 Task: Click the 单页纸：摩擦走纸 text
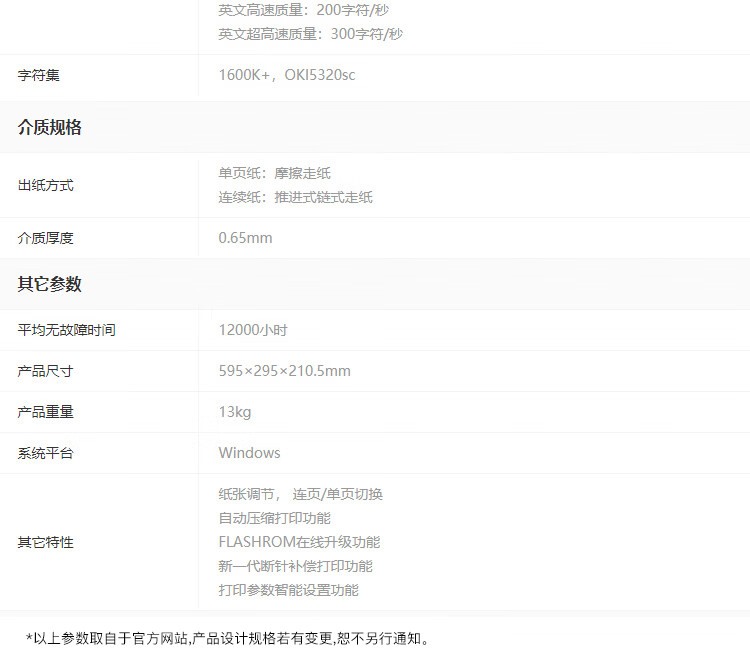[x=274, y=173]
